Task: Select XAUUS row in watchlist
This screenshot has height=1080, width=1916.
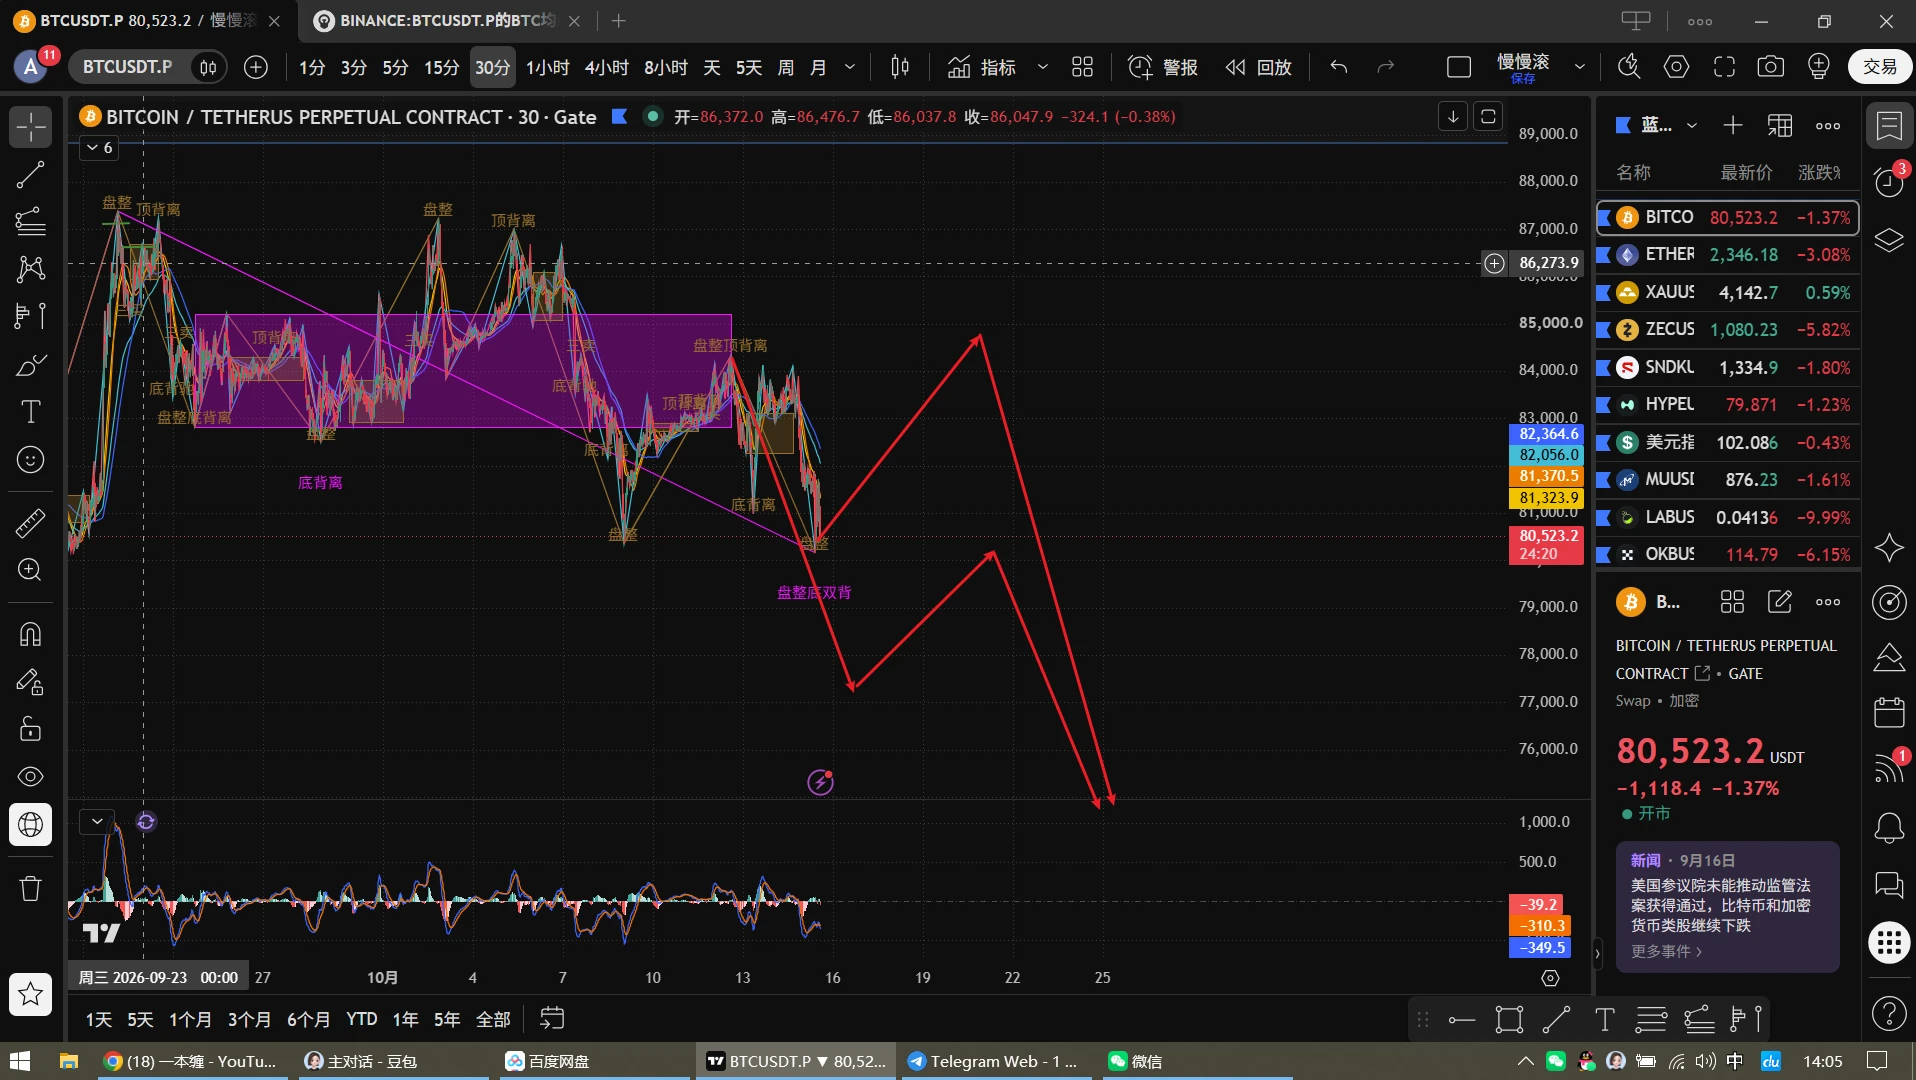Action: (x=1727, y=292)
